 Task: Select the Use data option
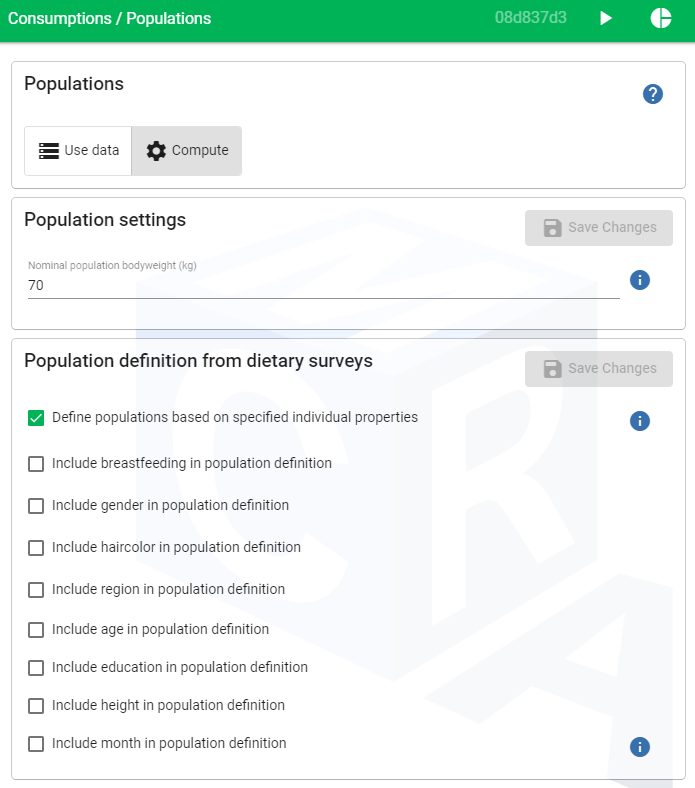78,151
